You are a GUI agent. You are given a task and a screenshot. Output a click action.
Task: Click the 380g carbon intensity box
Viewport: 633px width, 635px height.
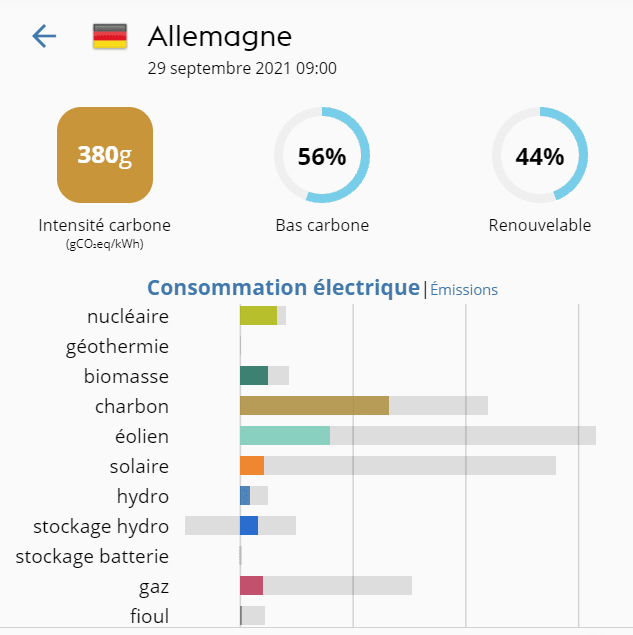coord(104,155)
